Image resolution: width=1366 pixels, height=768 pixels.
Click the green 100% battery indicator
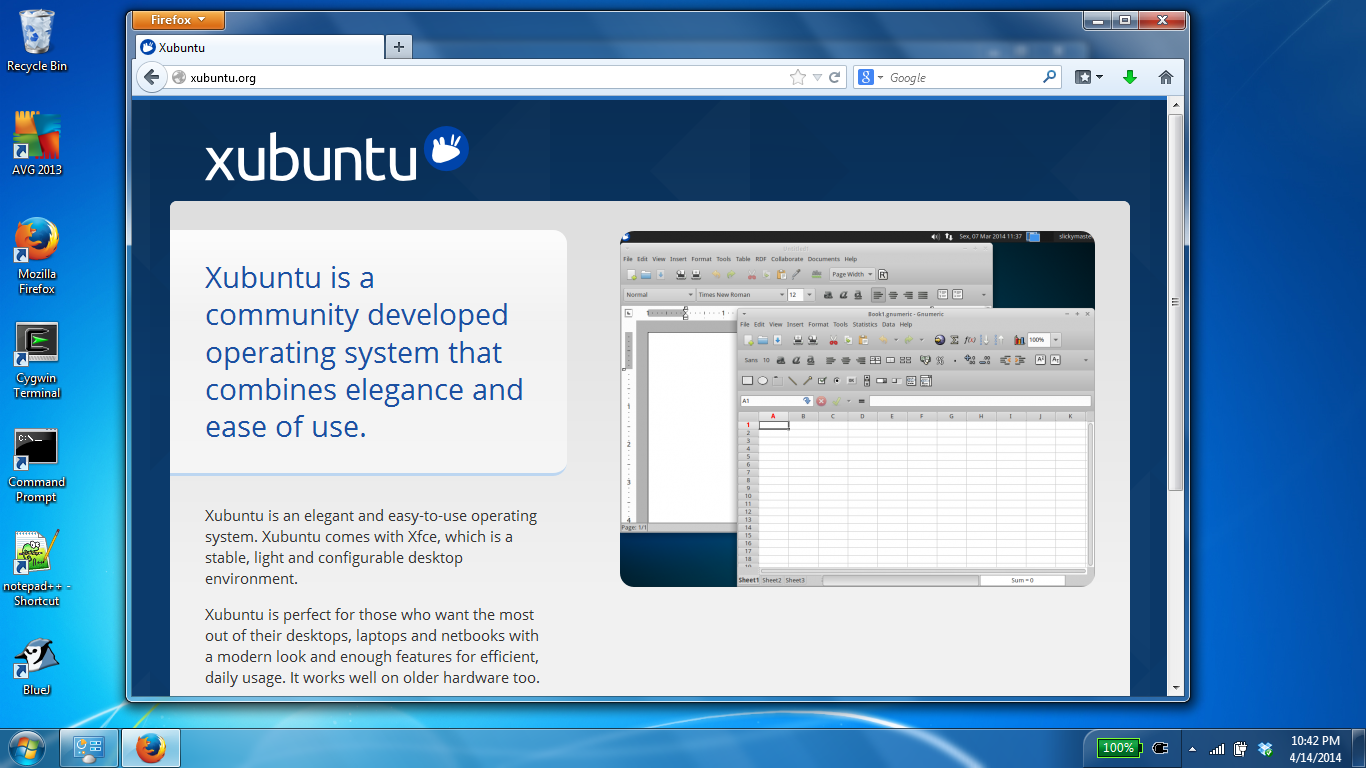[x=1117, y=748]
